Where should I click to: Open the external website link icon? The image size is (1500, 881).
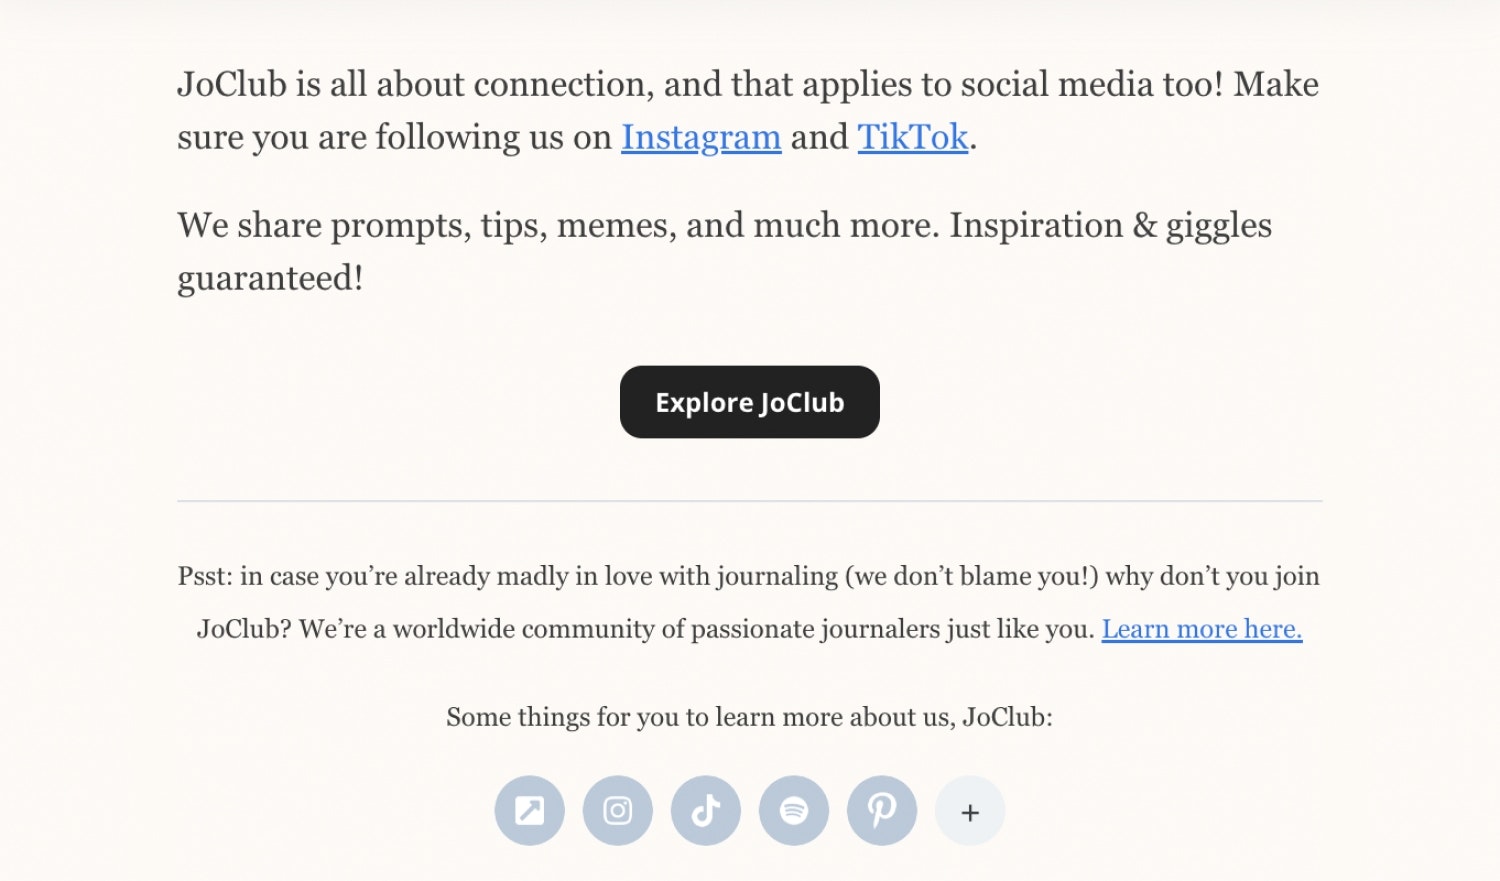529,811
